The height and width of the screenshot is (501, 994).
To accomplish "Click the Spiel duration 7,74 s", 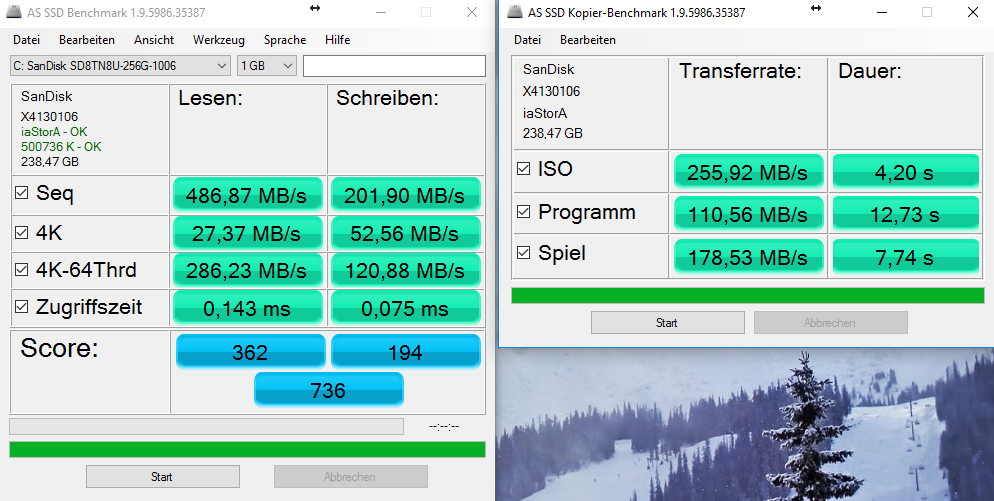I will pyautogui.click(x=905, y=256).
